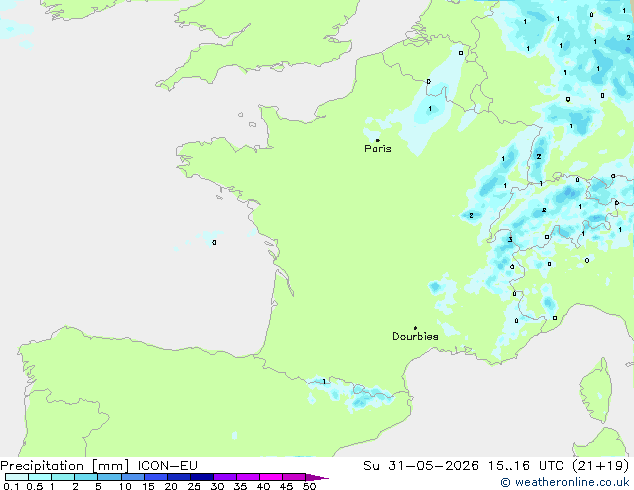Click the '10' legend scale label
Viewport: 634px width, 490px height.
click(125, 486)
